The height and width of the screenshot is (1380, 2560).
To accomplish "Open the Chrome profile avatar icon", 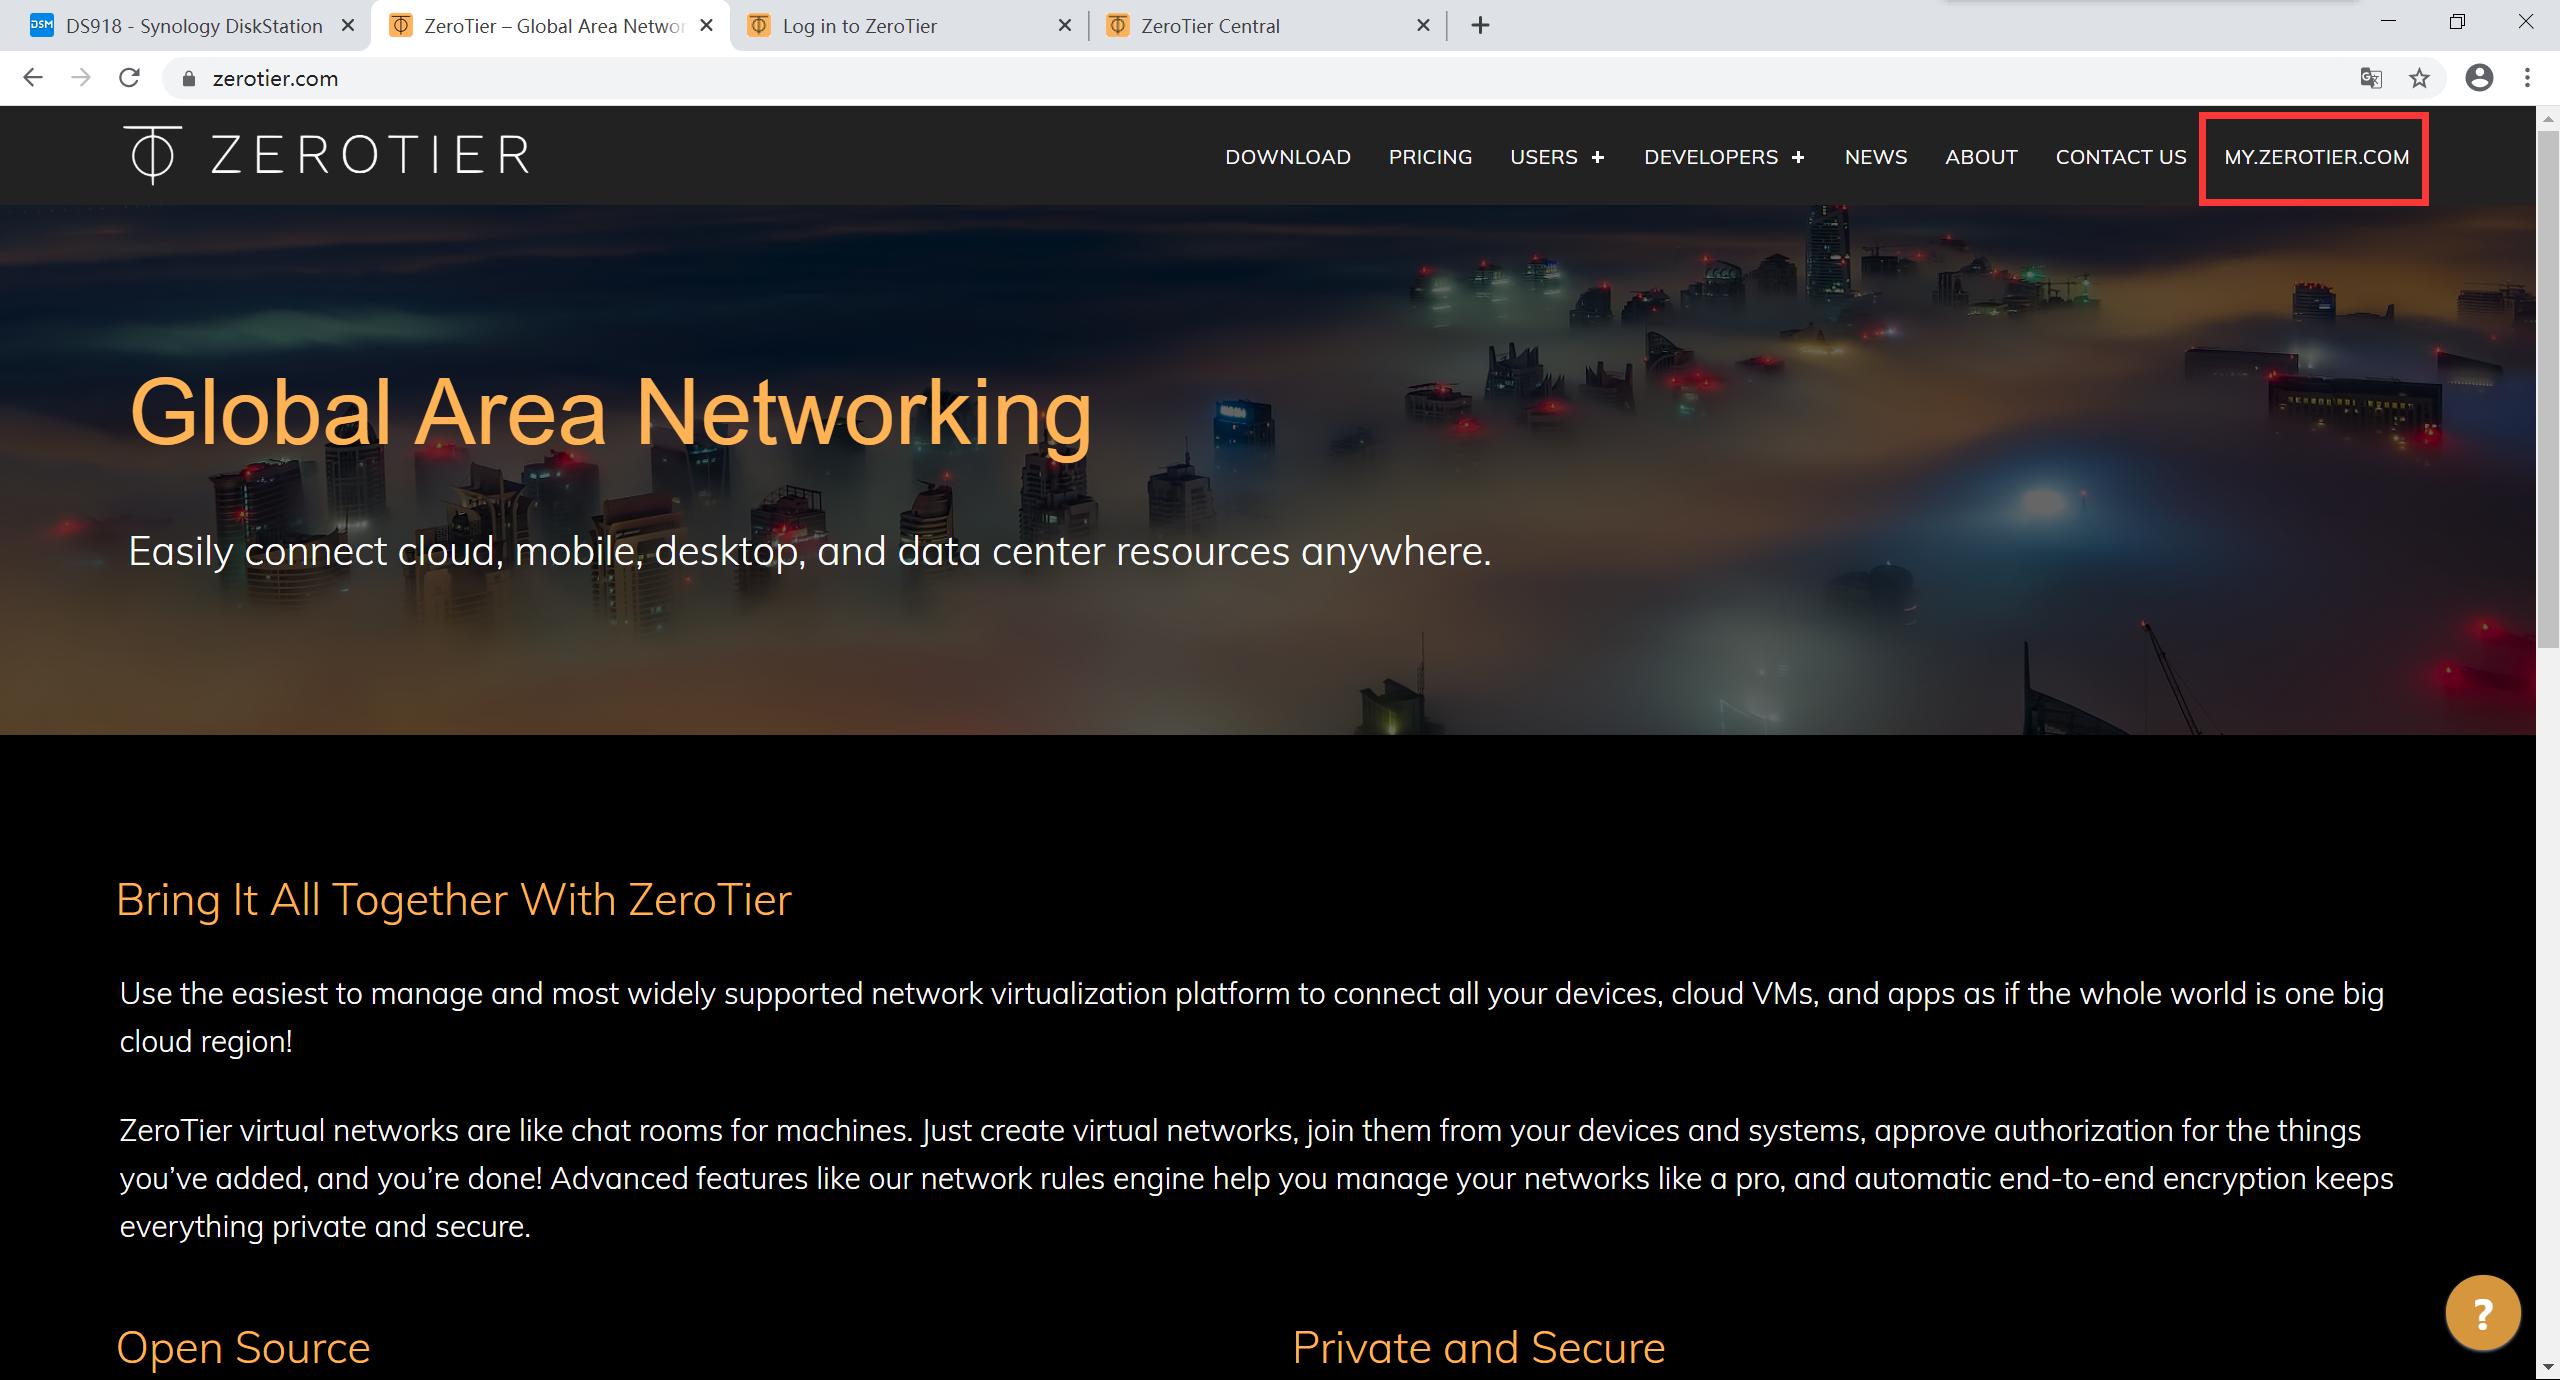I will [2478, 78].
